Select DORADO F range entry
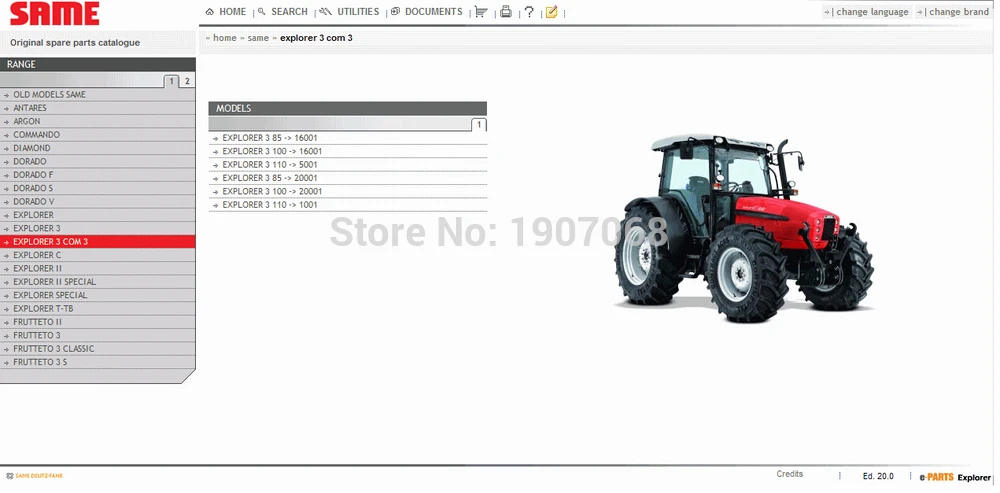 click(x=98, y=175)
